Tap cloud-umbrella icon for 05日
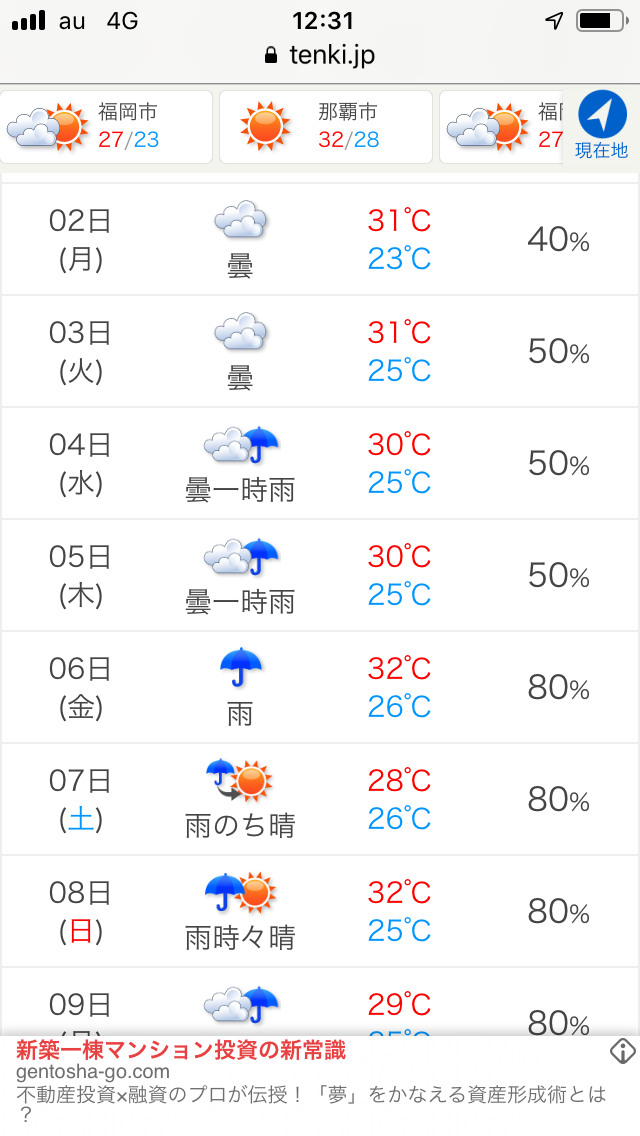640x1136 pixels. click(241, 555)
